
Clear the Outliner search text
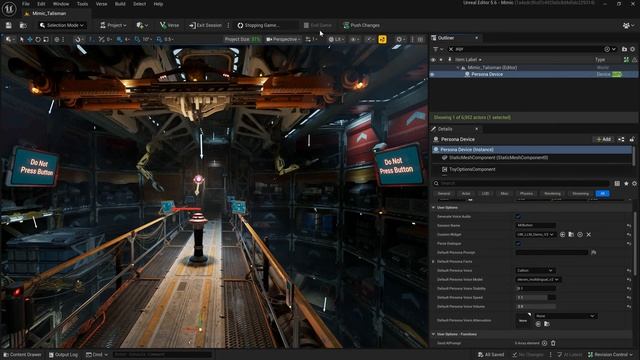point(451,49)
